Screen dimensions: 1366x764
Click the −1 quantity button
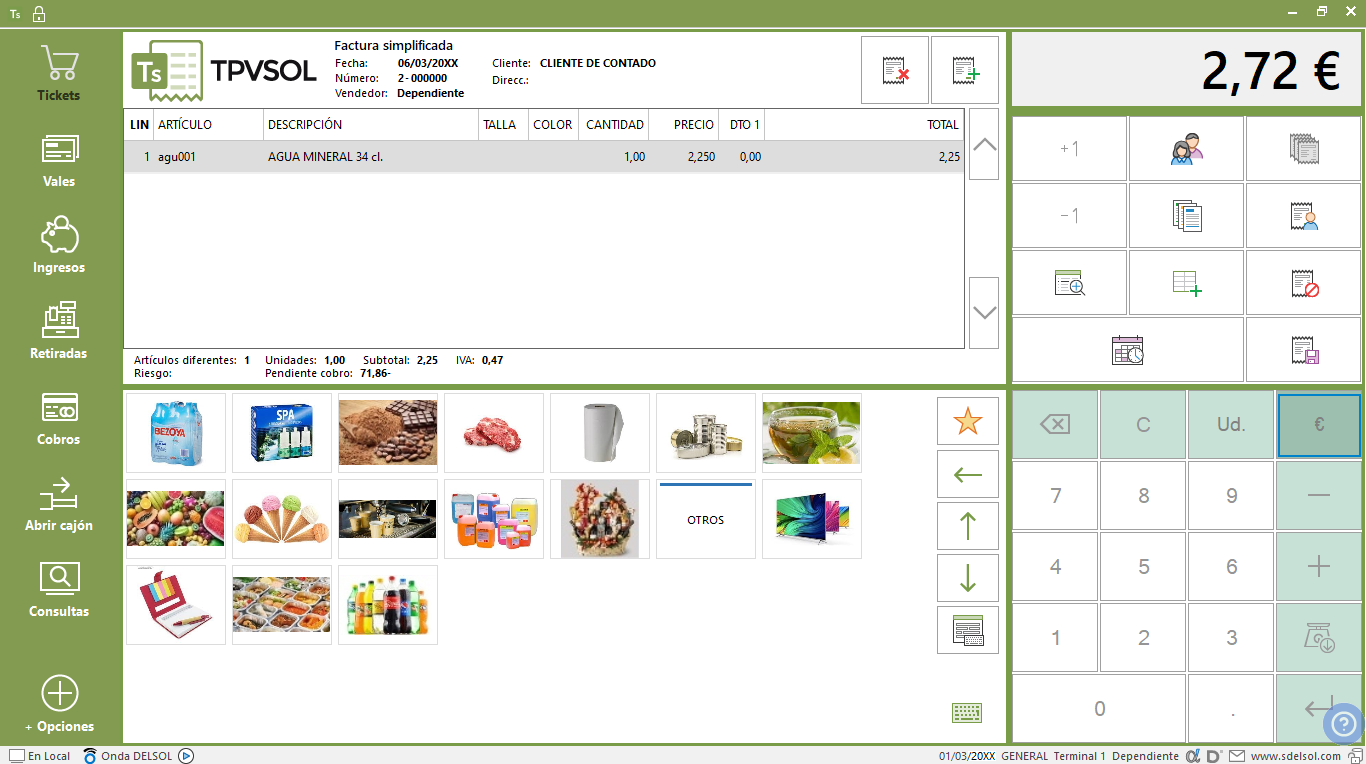coord(1069,216)
